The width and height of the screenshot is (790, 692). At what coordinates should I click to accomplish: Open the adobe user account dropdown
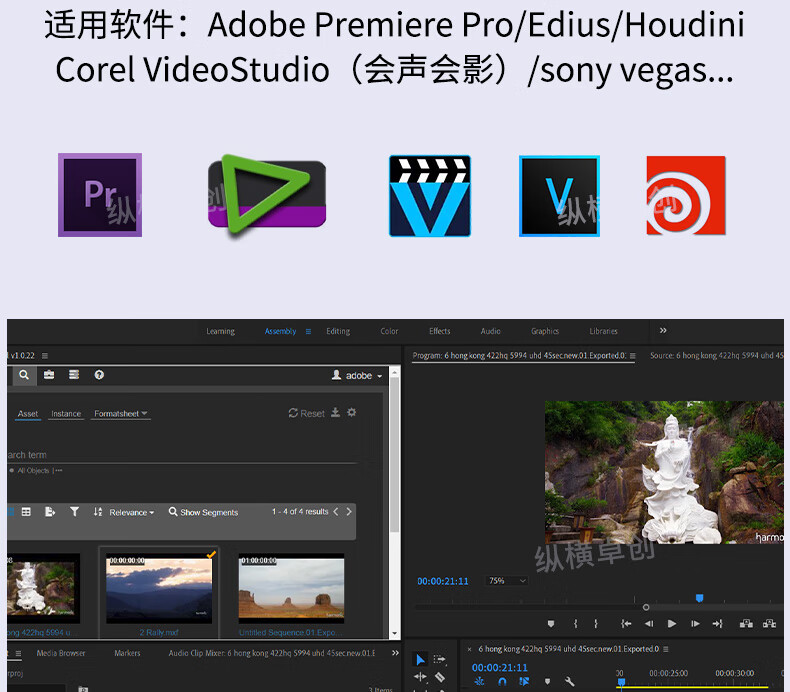click(x=358, y=376)
